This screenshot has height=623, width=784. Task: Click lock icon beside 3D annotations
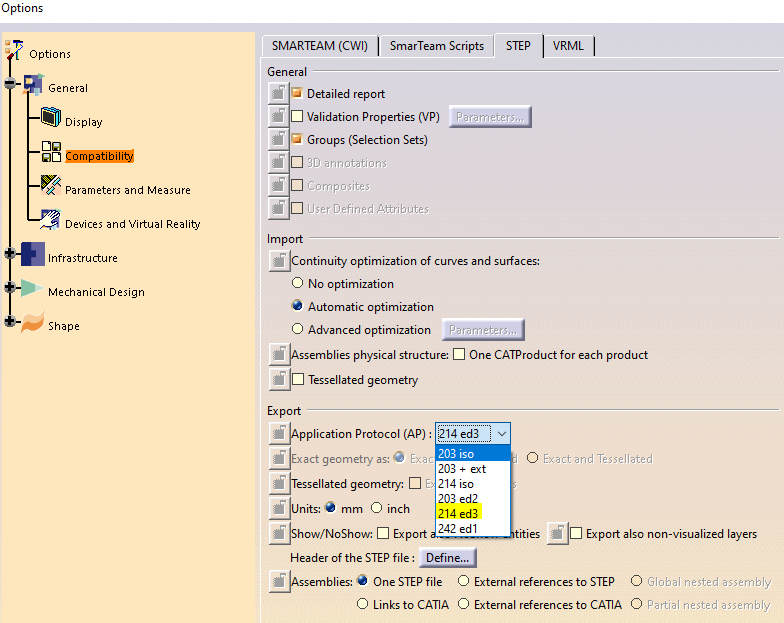[x=278, y=162]
